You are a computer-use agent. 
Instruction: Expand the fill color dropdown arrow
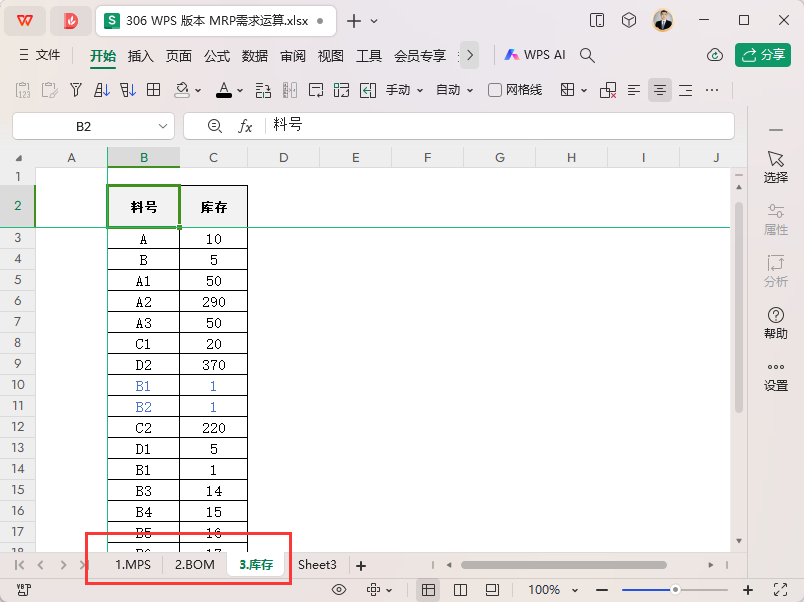click(198, 91)
